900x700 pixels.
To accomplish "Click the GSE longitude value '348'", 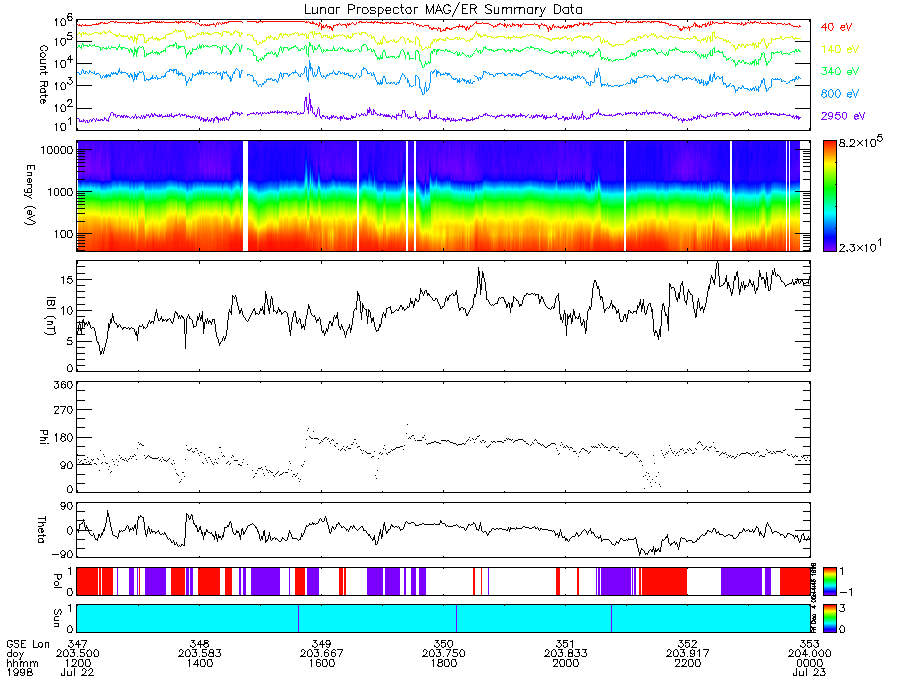I will pos(199,644).
